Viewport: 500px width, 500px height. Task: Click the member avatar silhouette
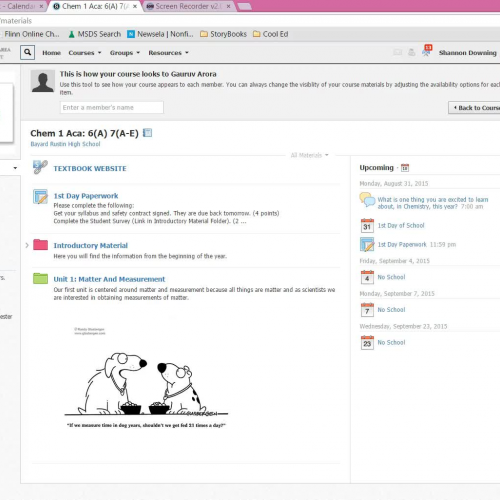pos(43,81)
